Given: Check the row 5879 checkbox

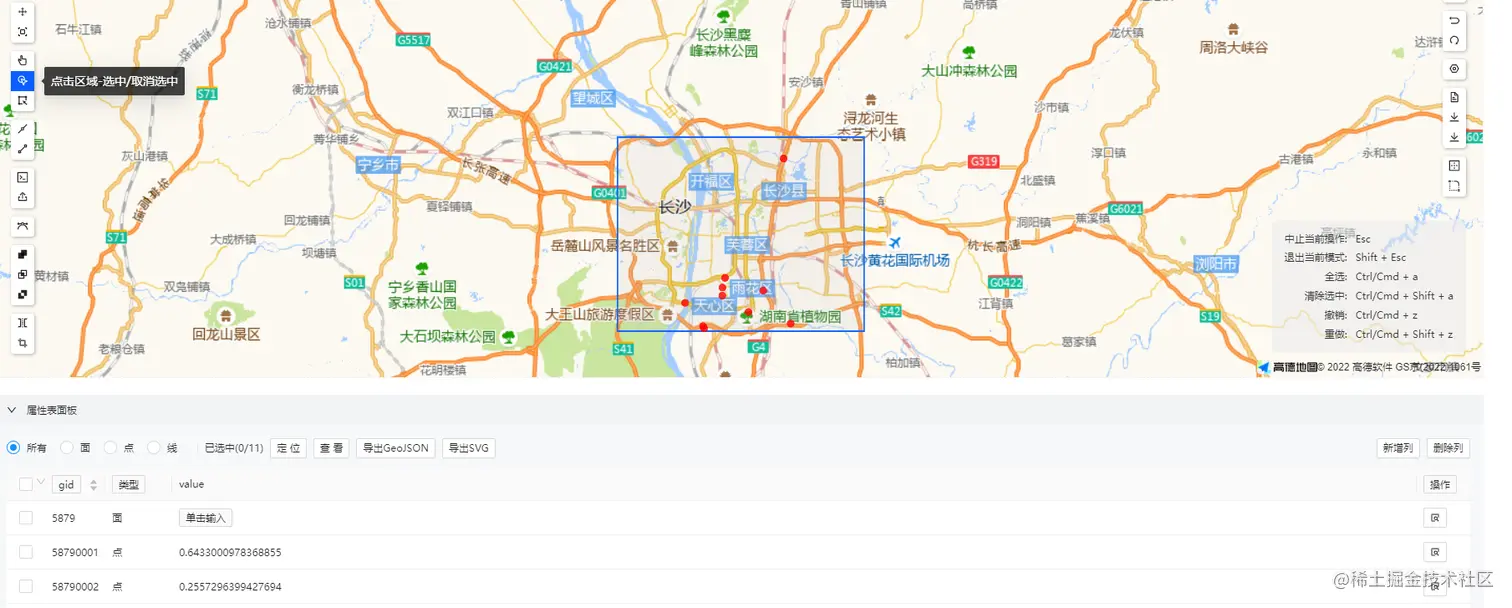Looking at the screenshot, I should pos(26,518).
